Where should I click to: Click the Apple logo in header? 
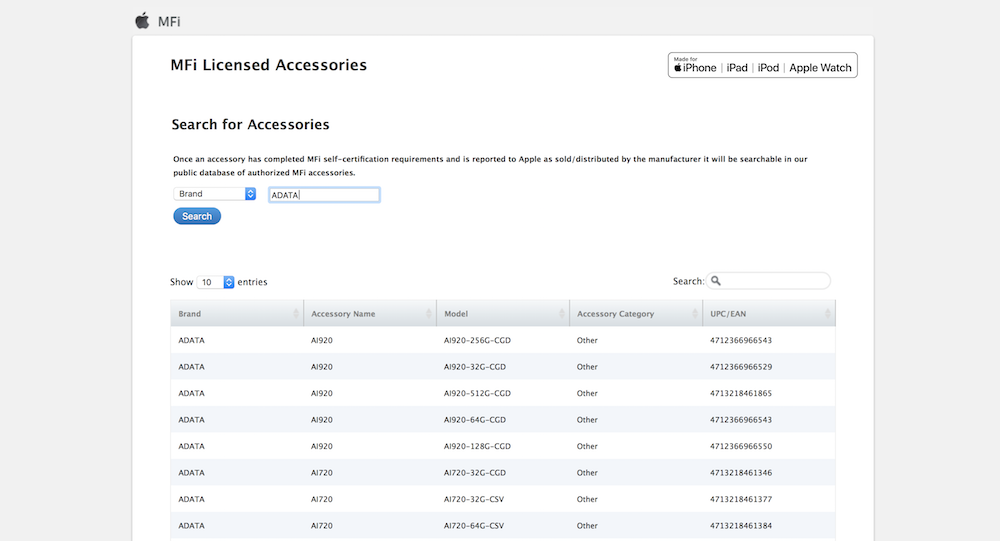click(142, 20)
